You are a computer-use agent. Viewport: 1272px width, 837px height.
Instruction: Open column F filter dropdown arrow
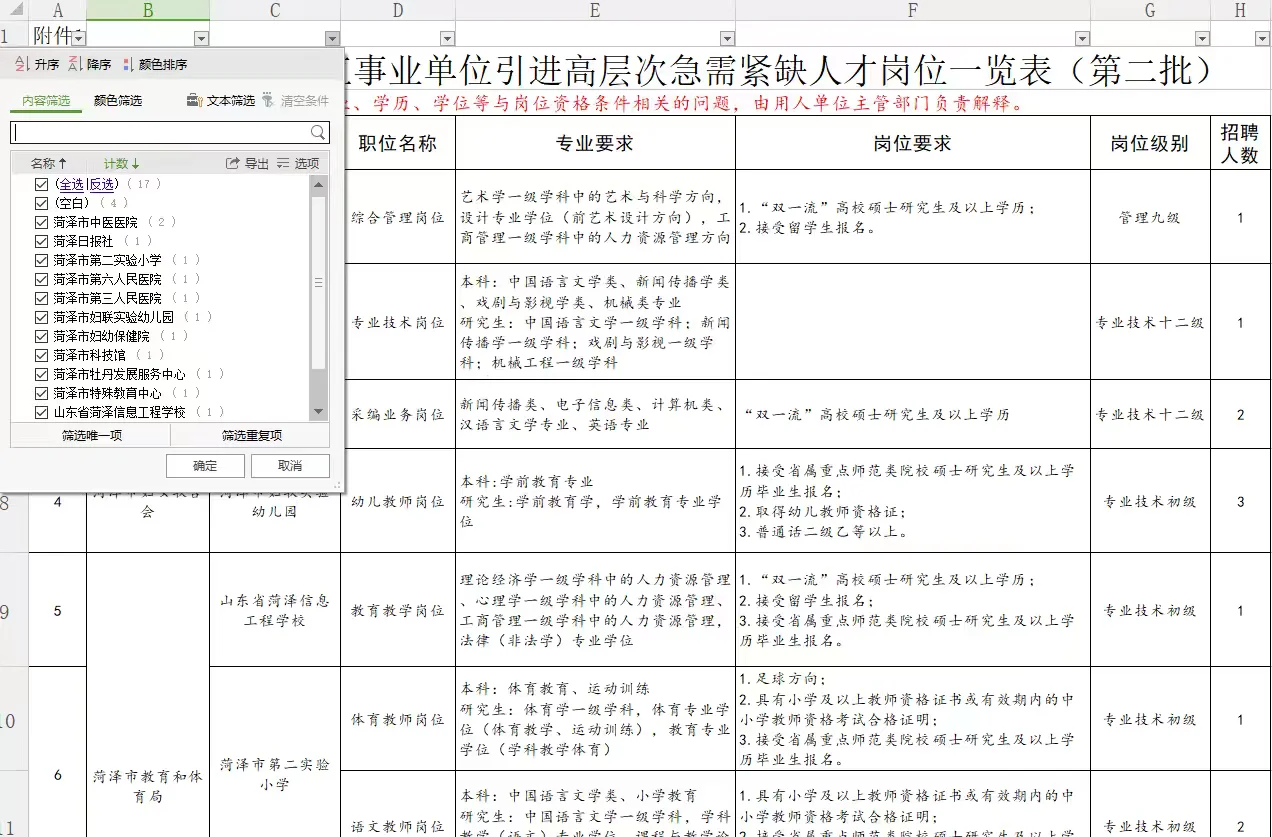tap(1081, 38)
